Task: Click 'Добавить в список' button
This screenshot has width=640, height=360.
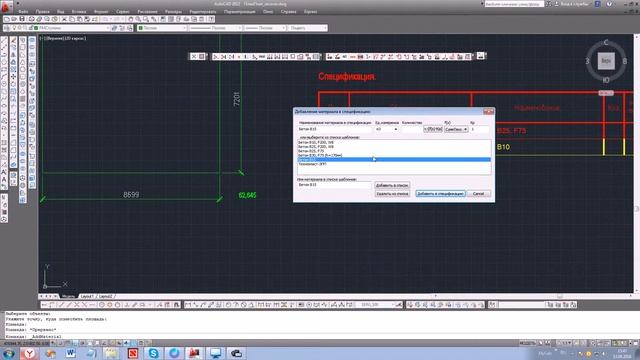Action: pos(392,185)
